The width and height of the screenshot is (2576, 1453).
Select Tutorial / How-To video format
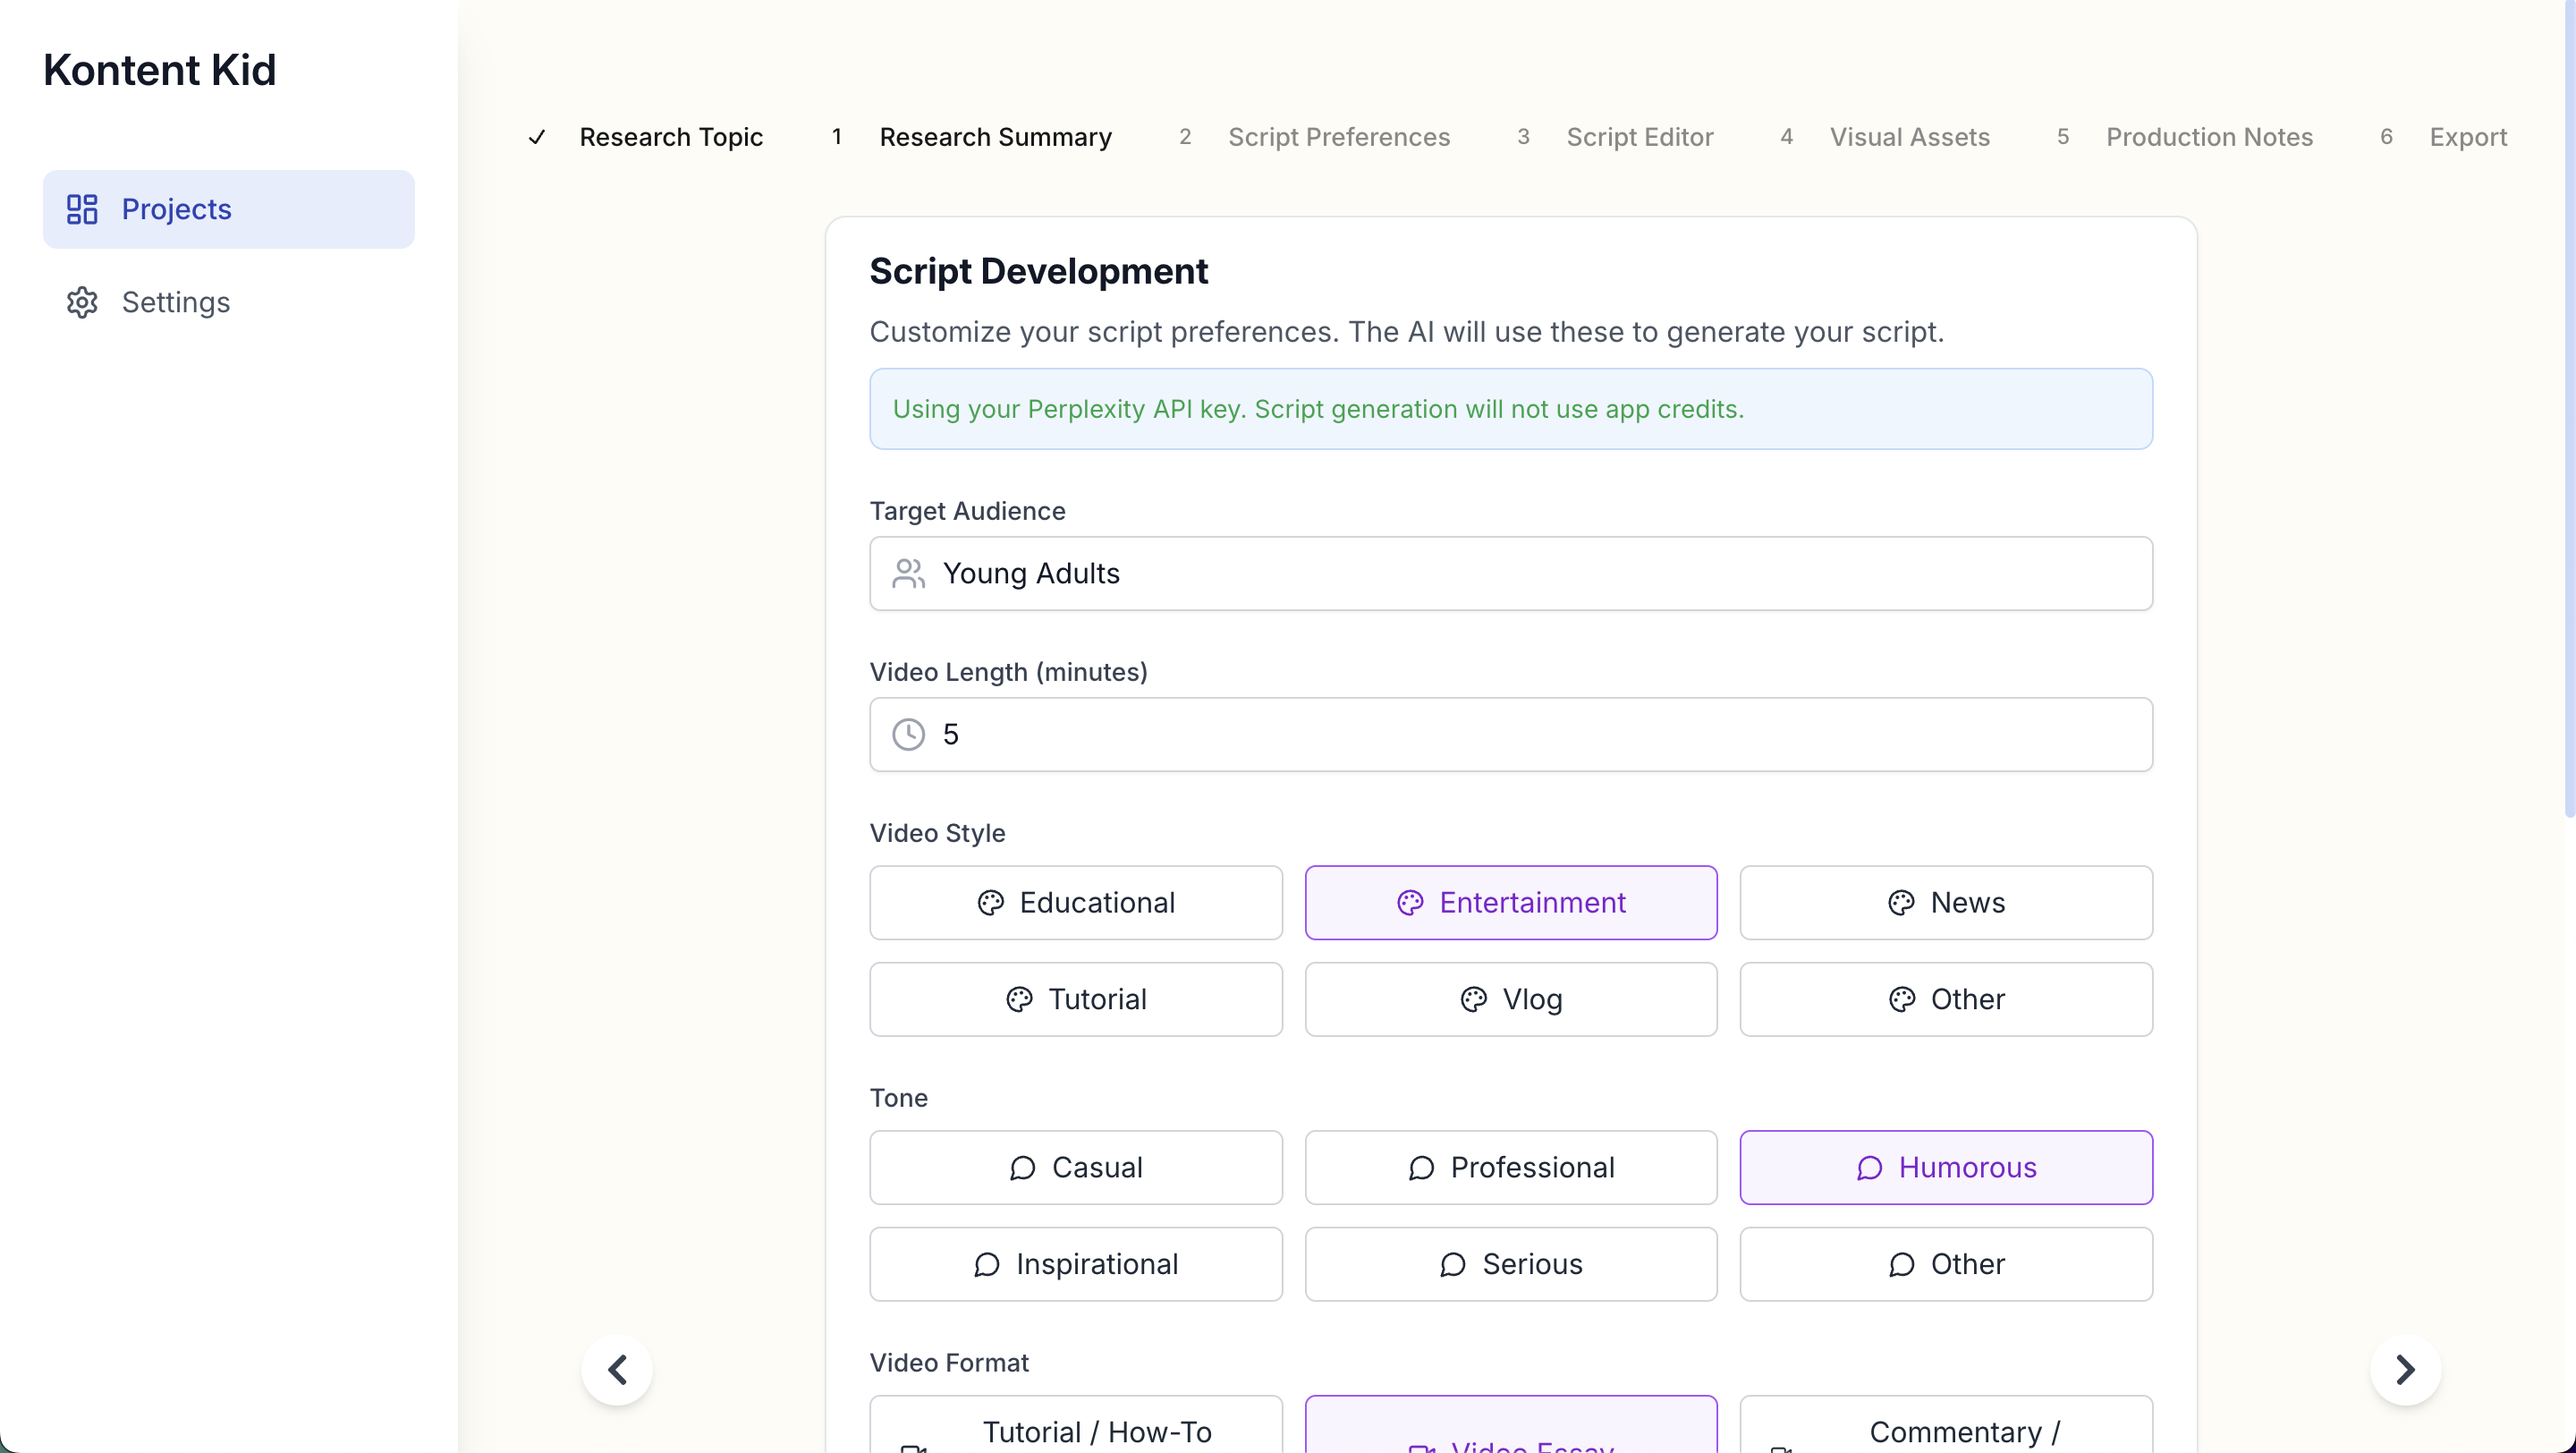tap(1075, 1430)
